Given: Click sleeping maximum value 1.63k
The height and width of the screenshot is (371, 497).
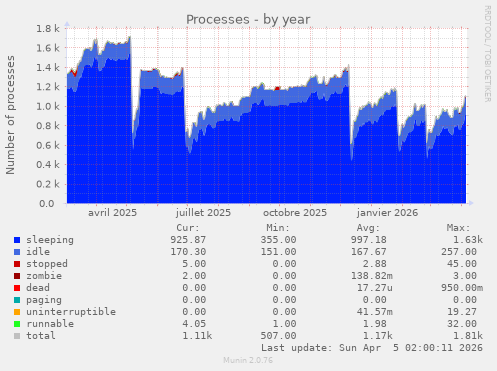Looking at the screenshot, I should tap(468, 240).
